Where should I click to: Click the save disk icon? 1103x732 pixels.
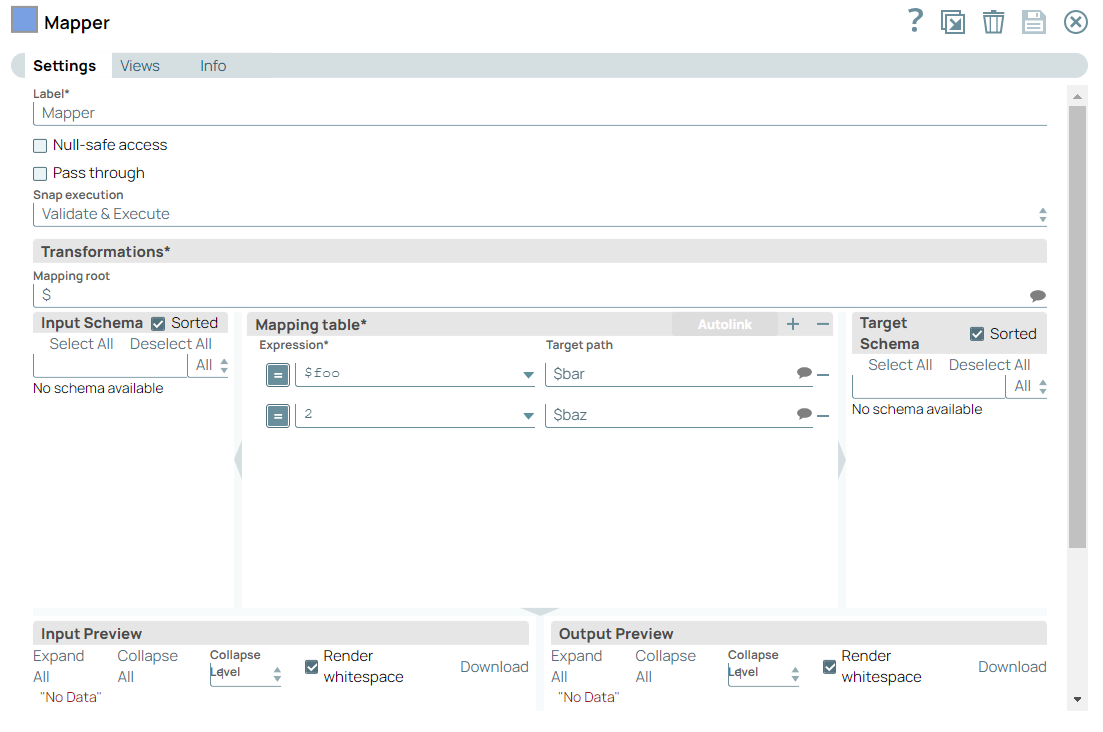click(x=1033, y=22)
